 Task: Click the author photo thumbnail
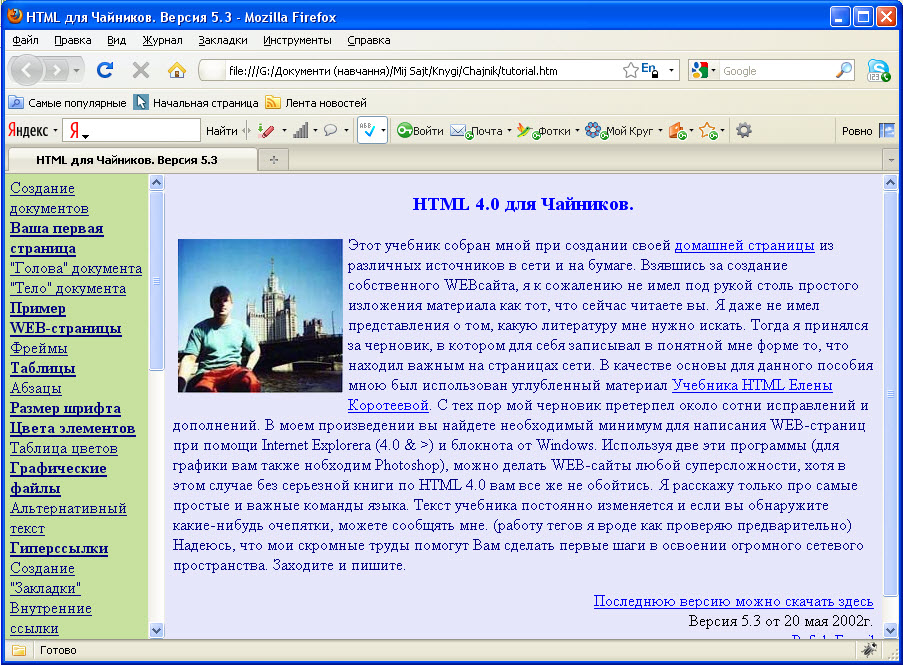point(260,316)
